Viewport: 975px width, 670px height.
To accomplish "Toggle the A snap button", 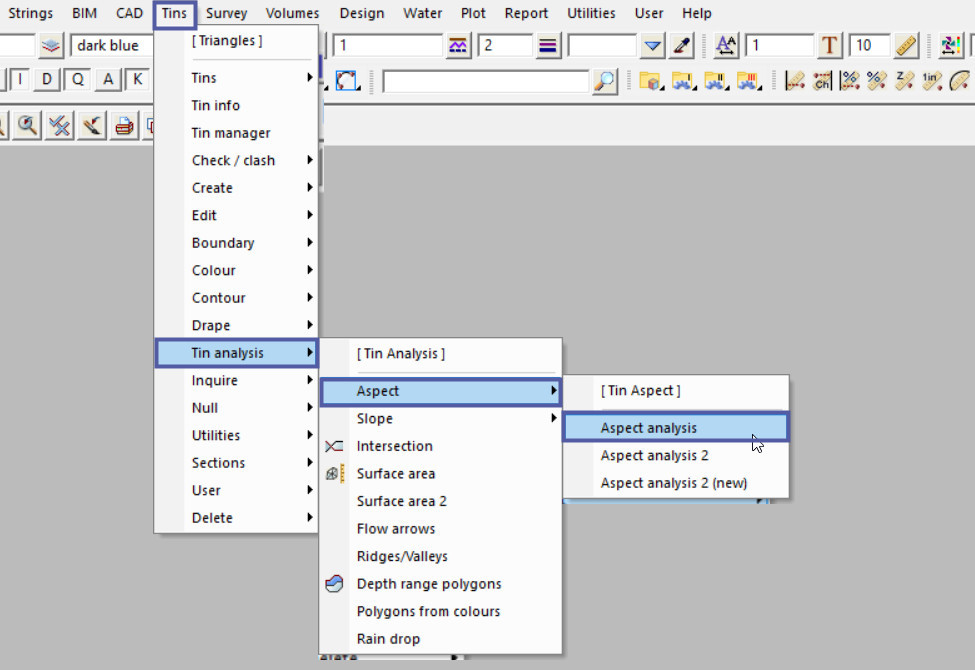I will pos(108,80).
